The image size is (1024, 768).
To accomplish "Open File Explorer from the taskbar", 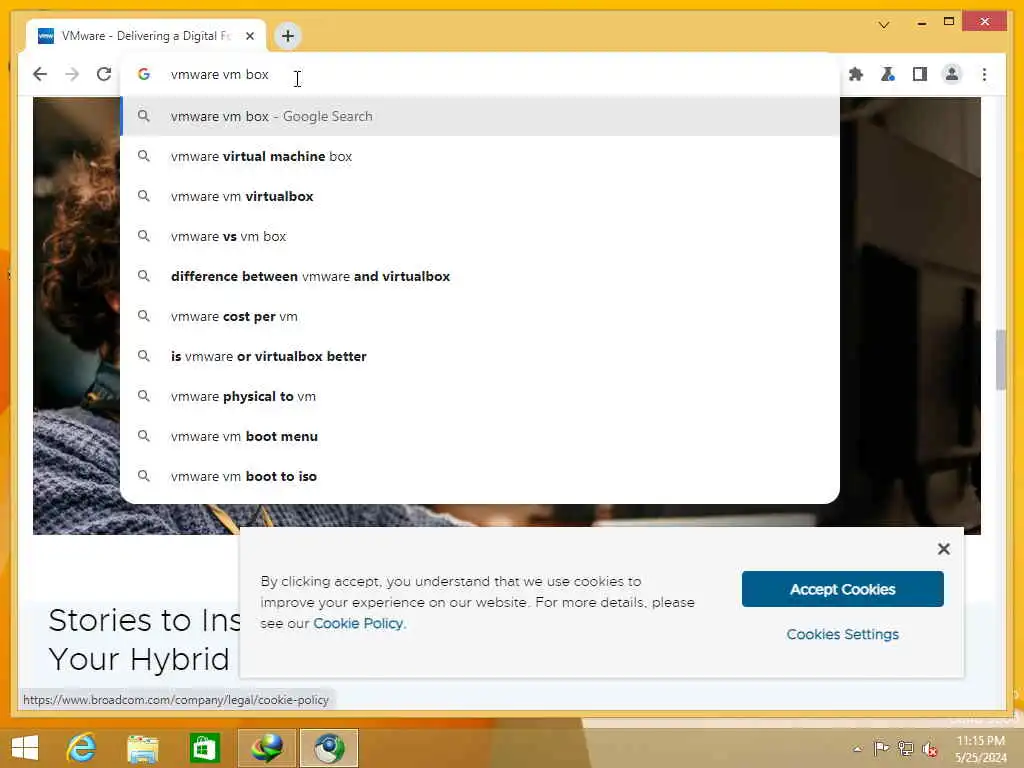I will click(143, 748).
